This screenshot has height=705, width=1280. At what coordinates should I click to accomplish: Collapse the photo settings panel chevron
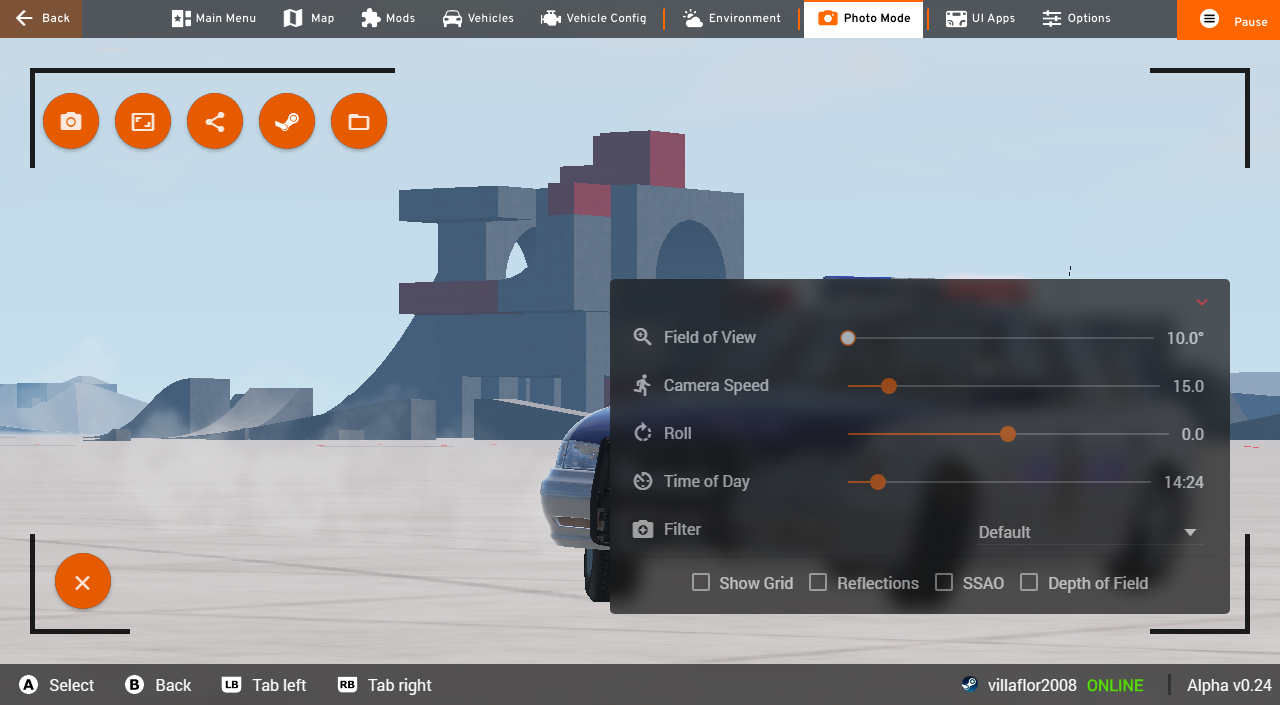pos(1202,302)
